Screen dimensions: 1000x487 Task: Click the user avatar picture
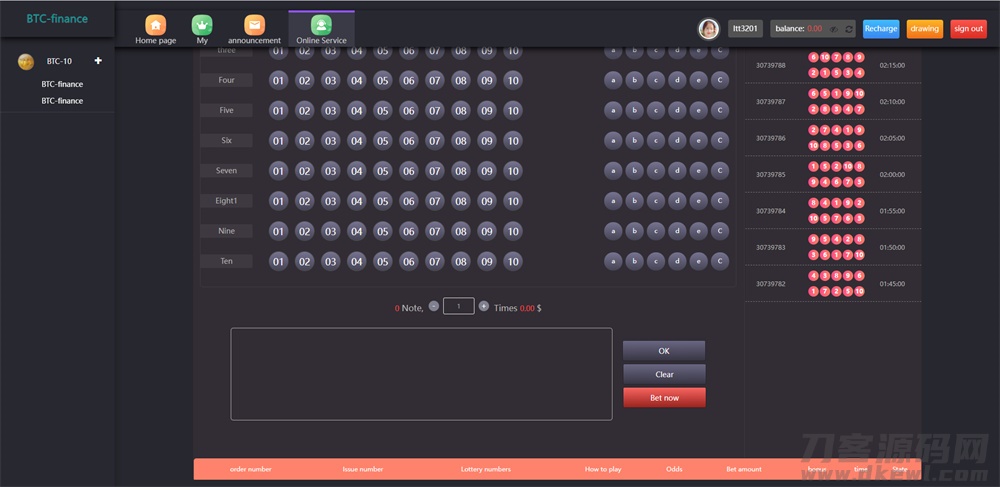(x=708, y=29)
